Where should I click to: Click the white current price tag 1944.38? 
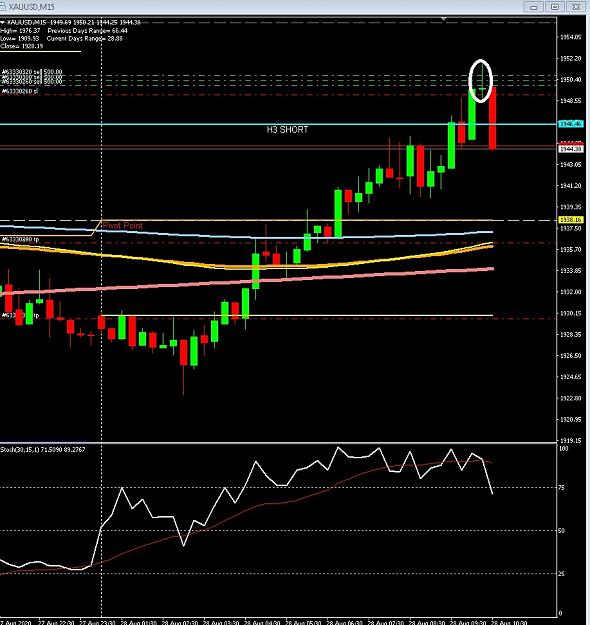[x=571, y=149]
